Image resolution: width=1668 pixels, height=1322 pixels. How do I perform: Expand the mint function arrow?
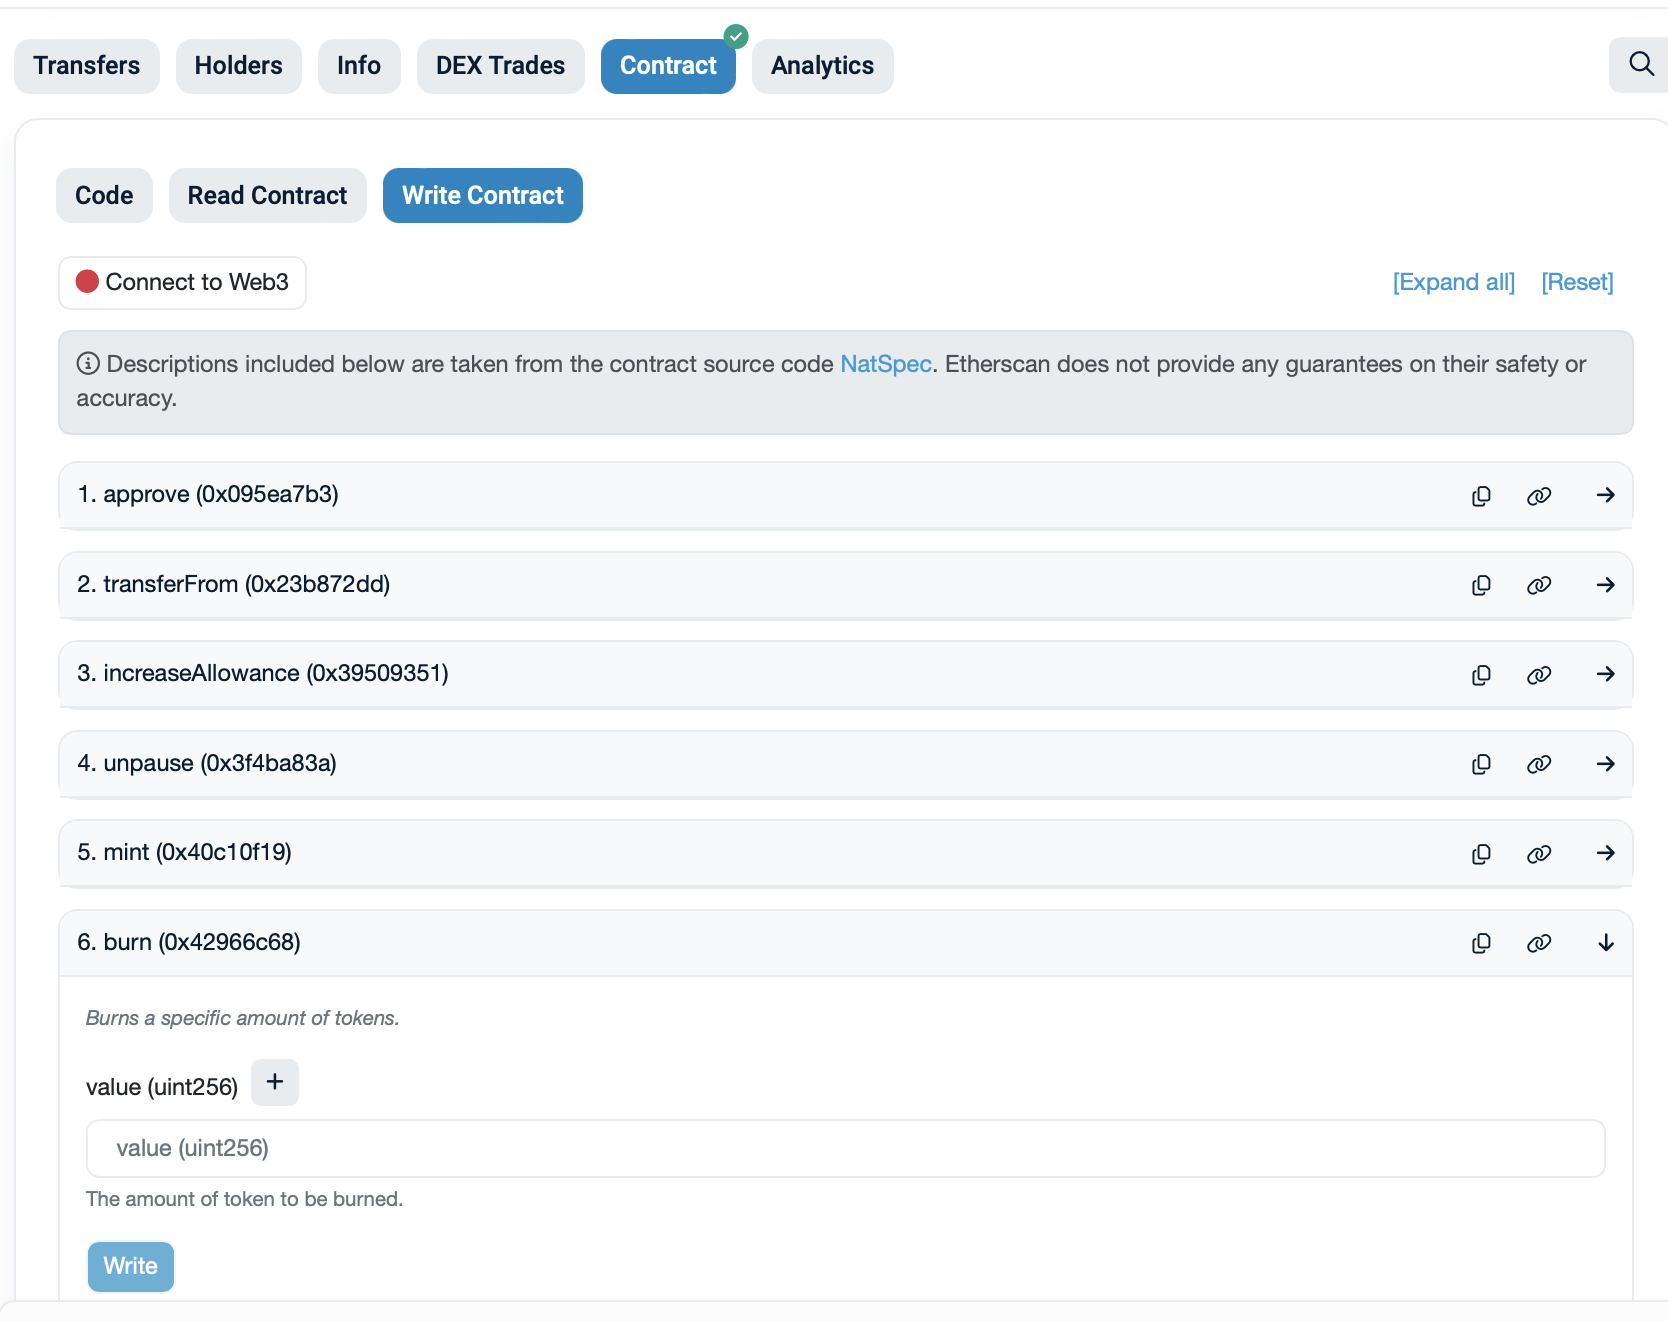[x=1606, y=853]
